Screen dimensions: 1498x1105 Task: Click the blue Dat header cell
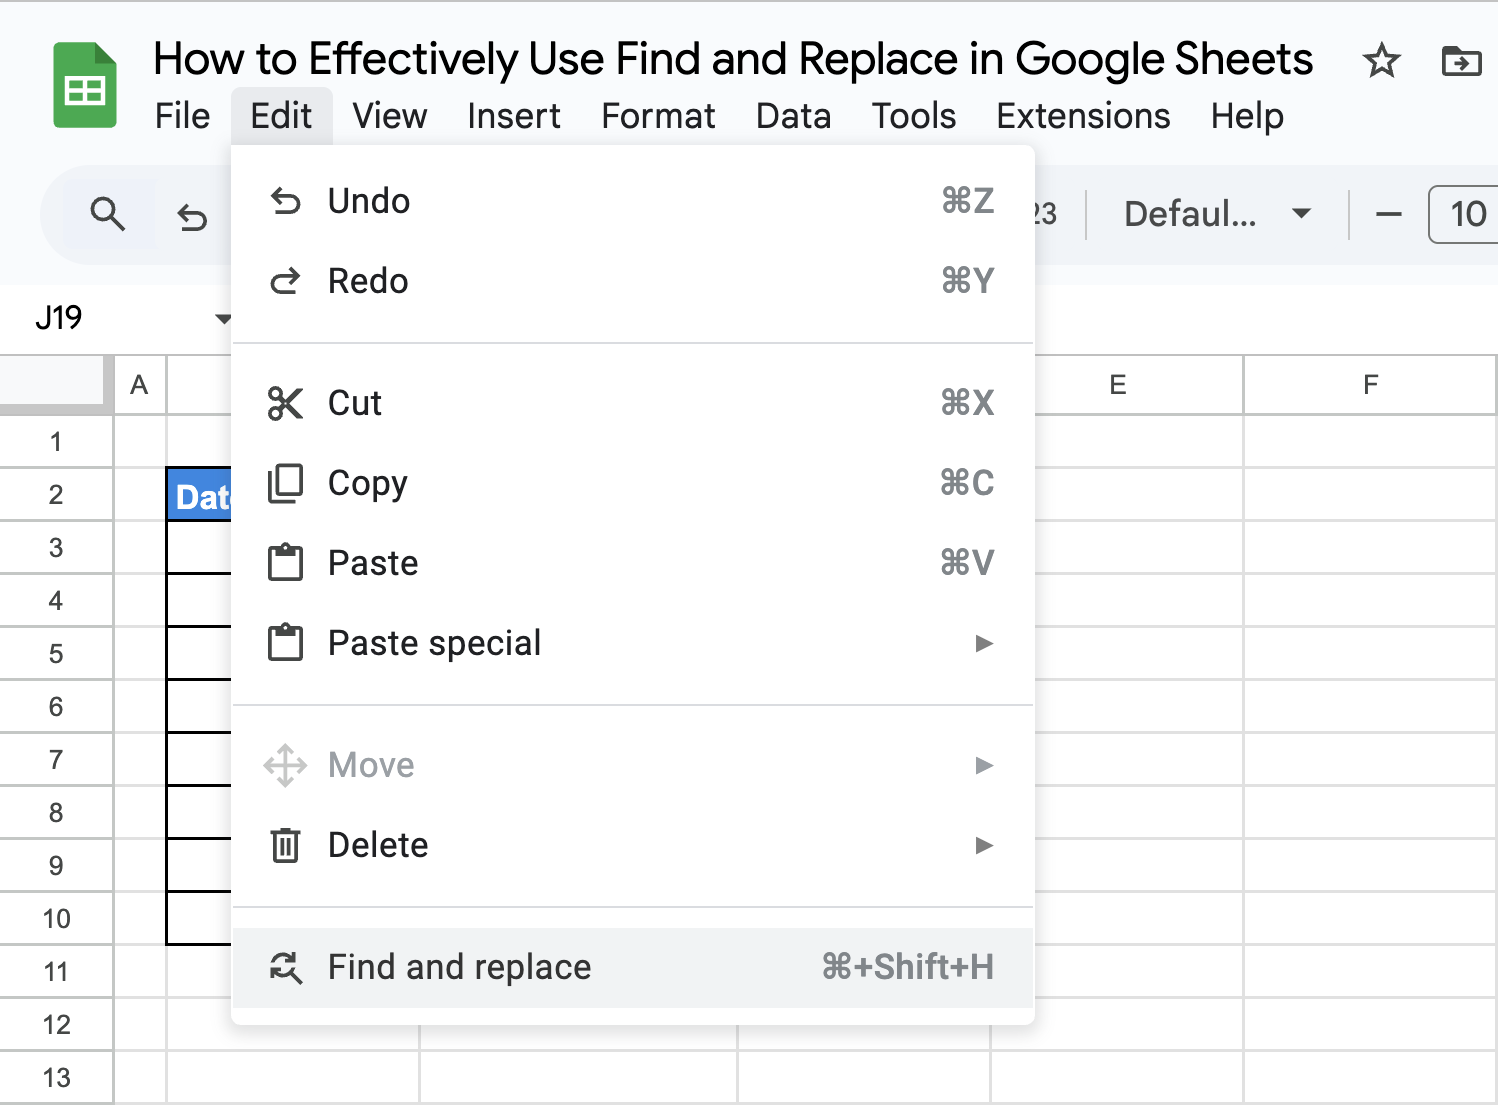coord(200,495)
